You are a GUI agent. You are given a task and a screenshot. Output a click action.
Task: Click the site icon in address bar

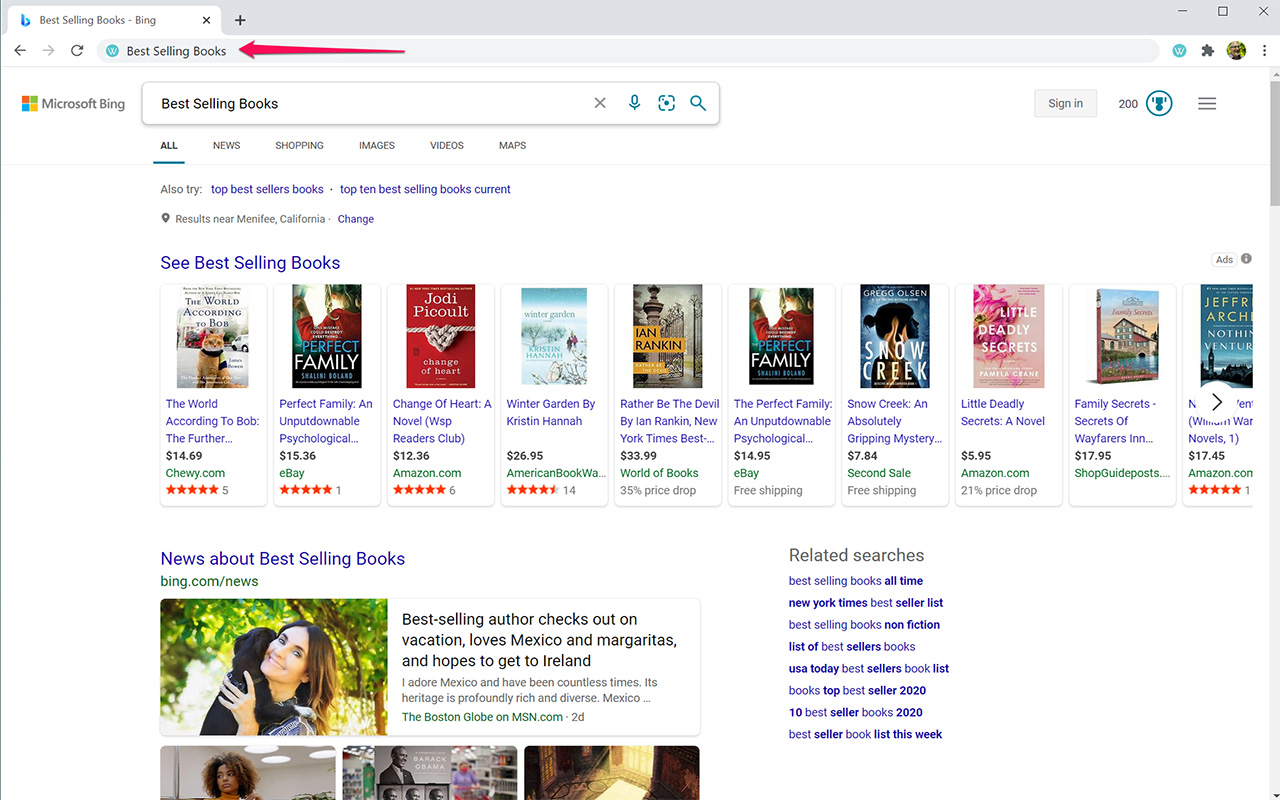[x=113, y=51]
